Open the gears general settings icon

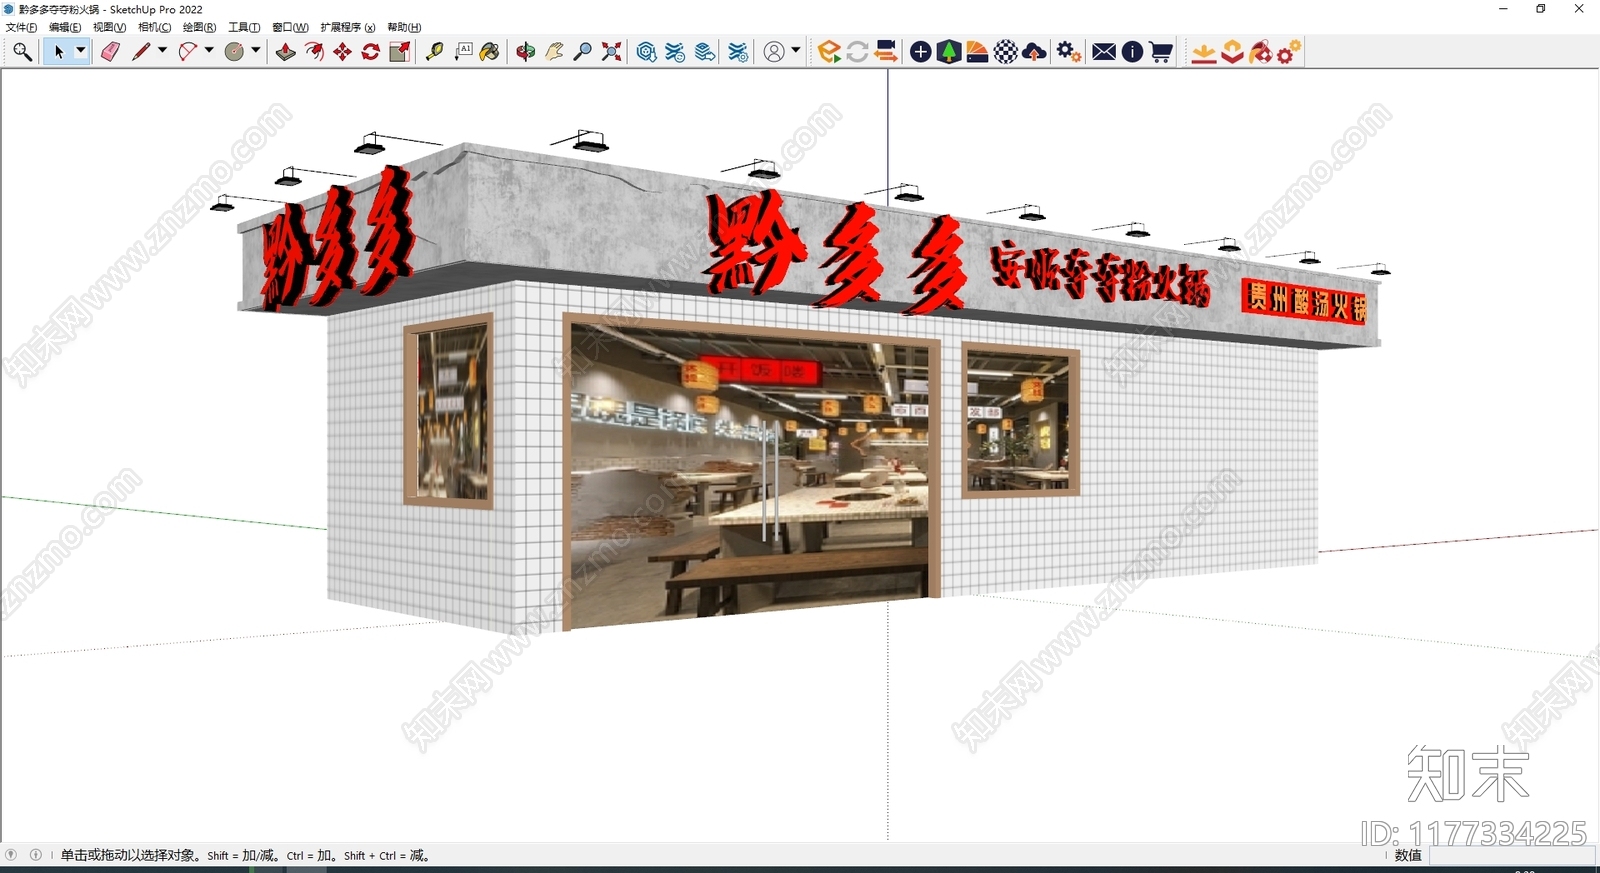1068,52
